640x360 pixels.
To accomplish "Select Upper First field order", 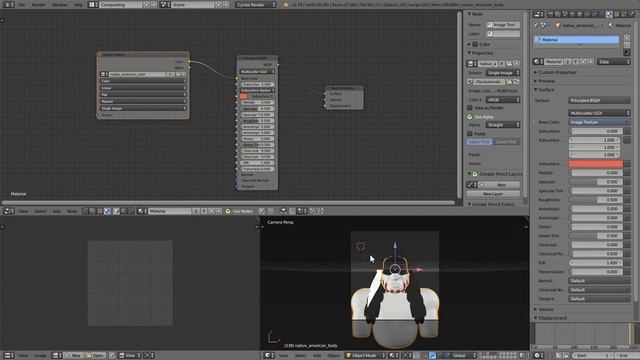I will (x=480, y=142).
